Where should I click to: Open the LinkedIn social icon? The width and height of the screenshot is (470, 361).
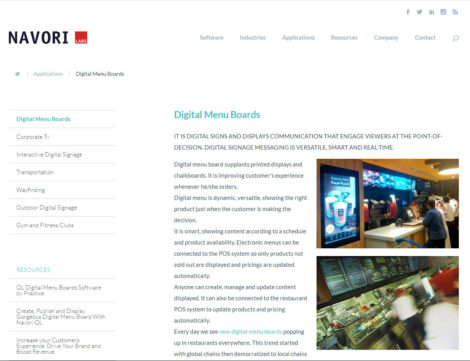pyautogui.click(x=431, y=12)
